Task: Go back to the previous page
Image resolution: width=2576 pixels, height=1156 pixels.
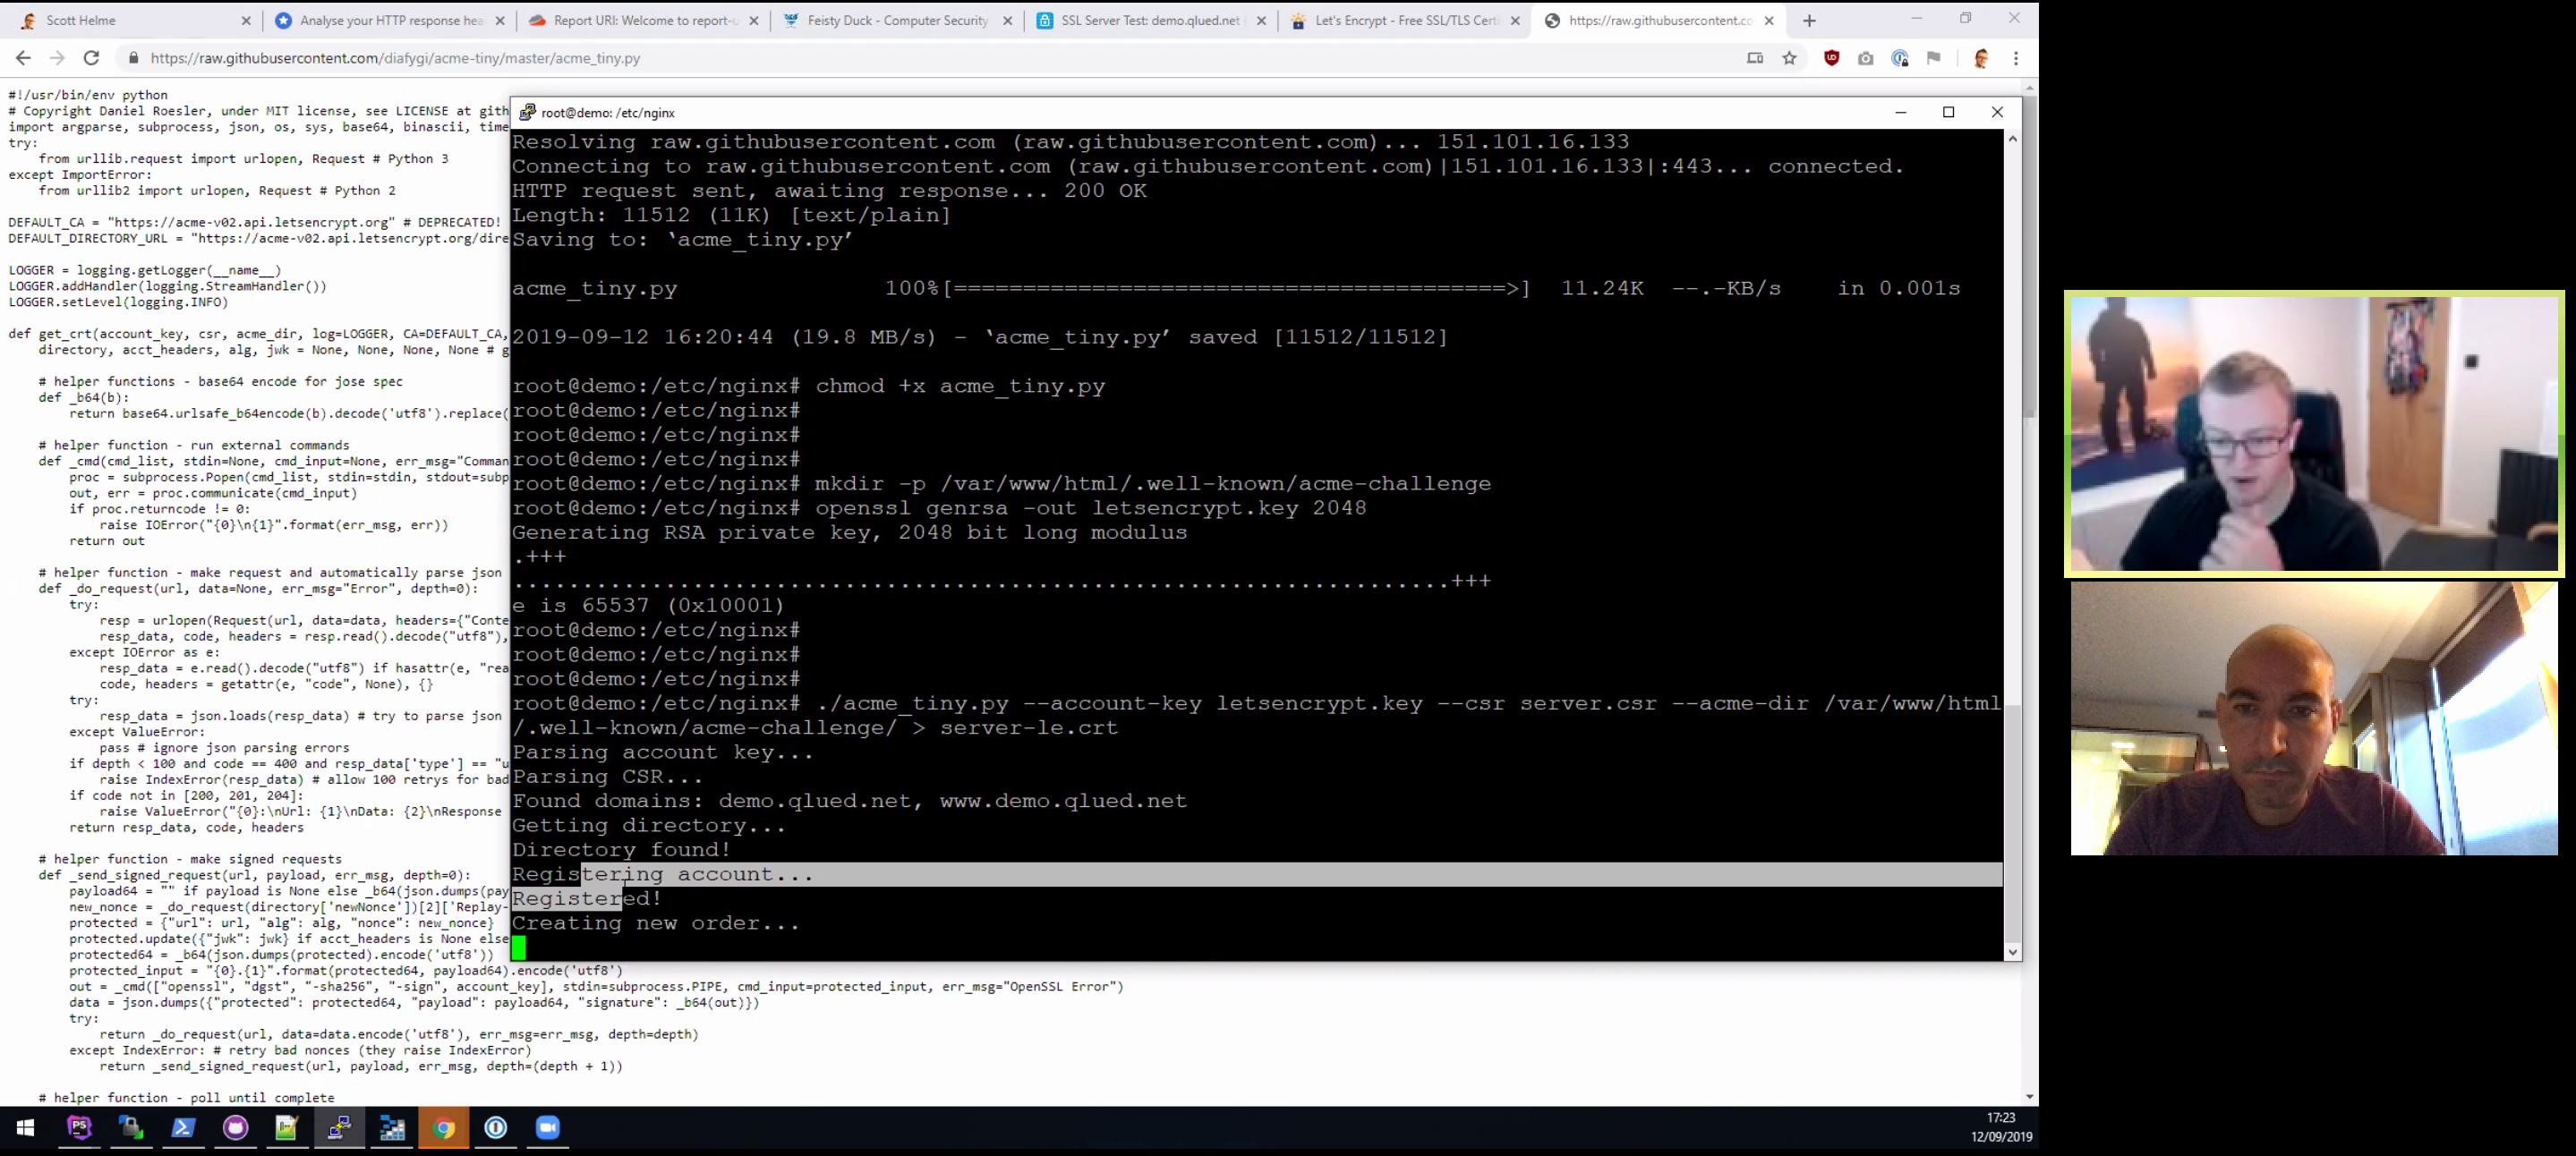Action: point(24,58)
